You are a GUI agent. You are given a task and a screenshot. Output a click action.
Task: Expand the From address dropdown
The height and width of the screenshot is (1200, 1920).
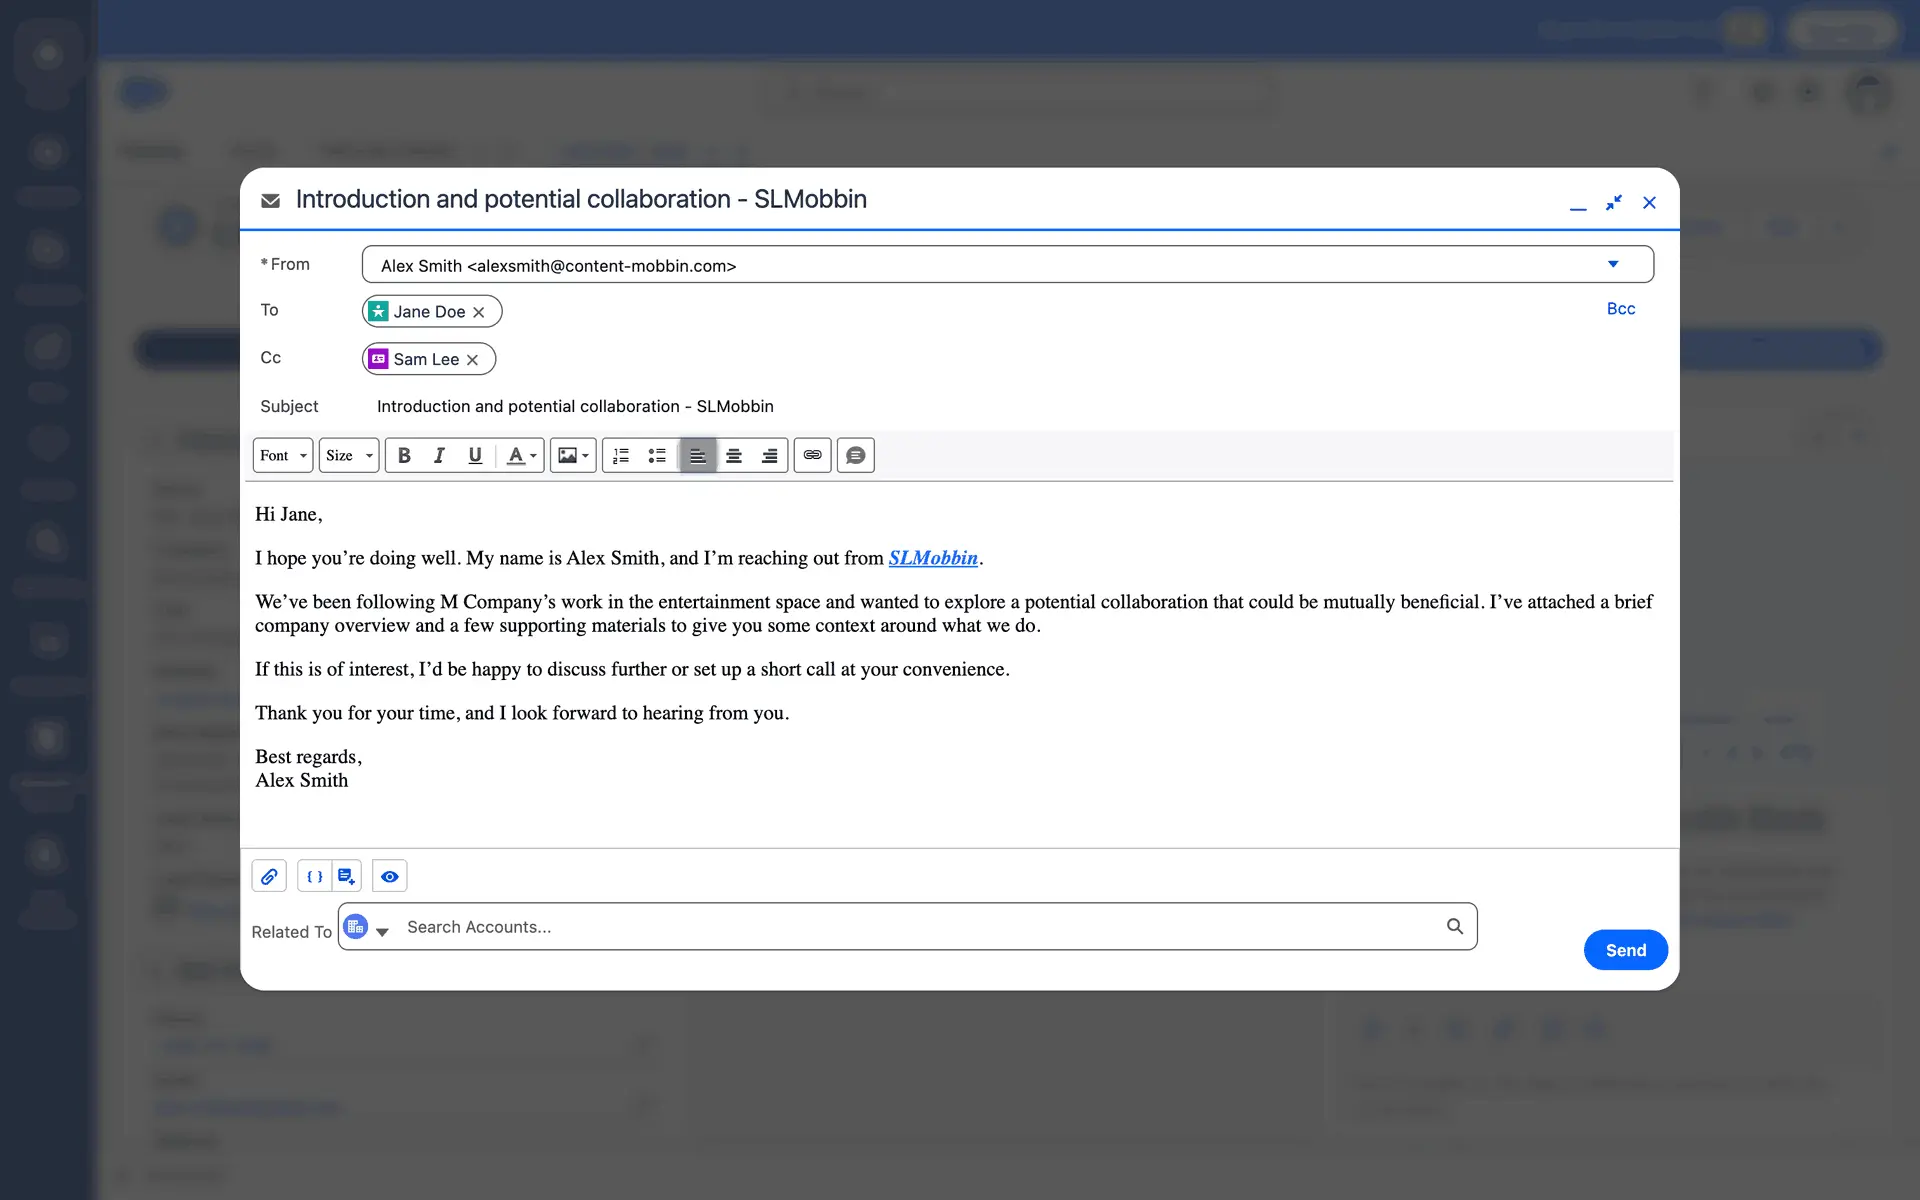1612,265
